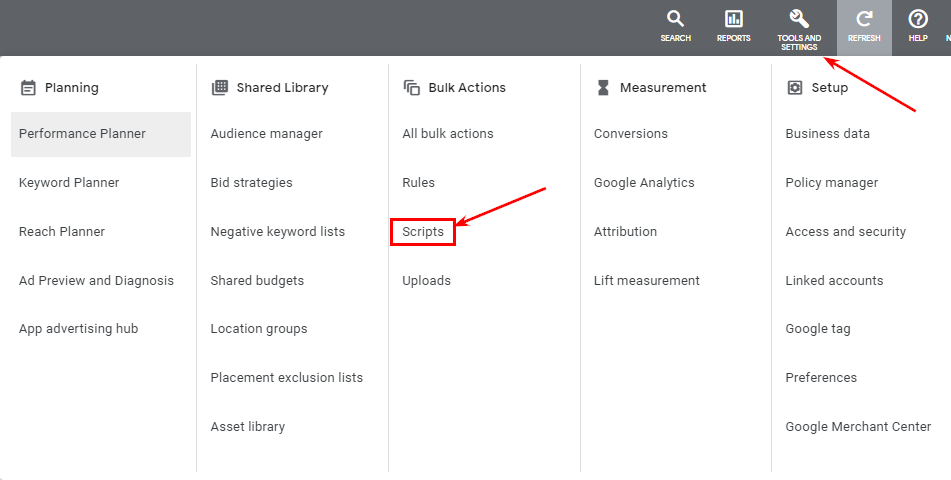This screenshot has width=951, height=480.
Task: Open Conversions under Measurement
Action: coord(631,134)
